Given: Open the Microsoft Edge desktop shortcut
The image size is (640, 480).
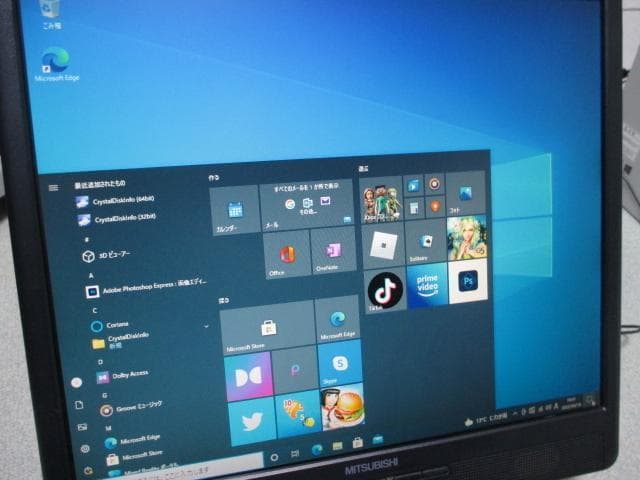Looking at the screenshot, I should [56, 64].
